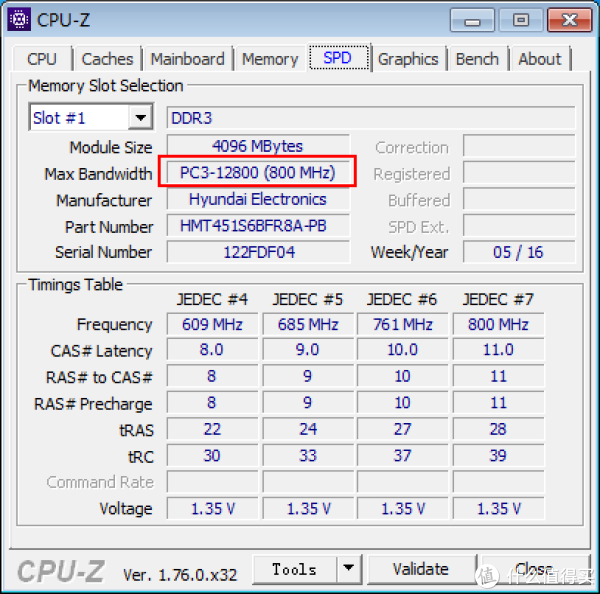
Task: Click the JEDEC #6 column header
Action: tap(402, 299)
